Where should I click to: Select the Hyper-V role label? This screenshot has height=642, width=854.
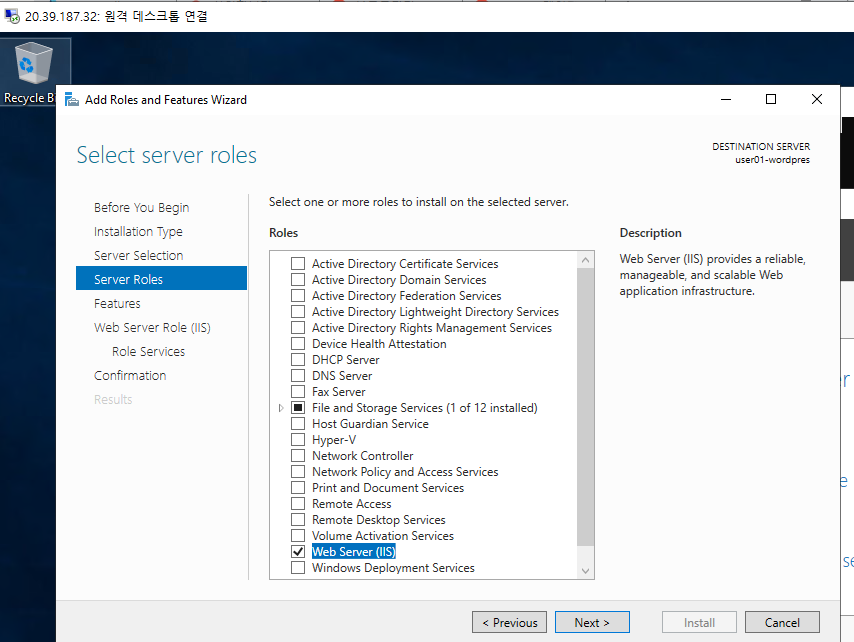pos(334,439)
